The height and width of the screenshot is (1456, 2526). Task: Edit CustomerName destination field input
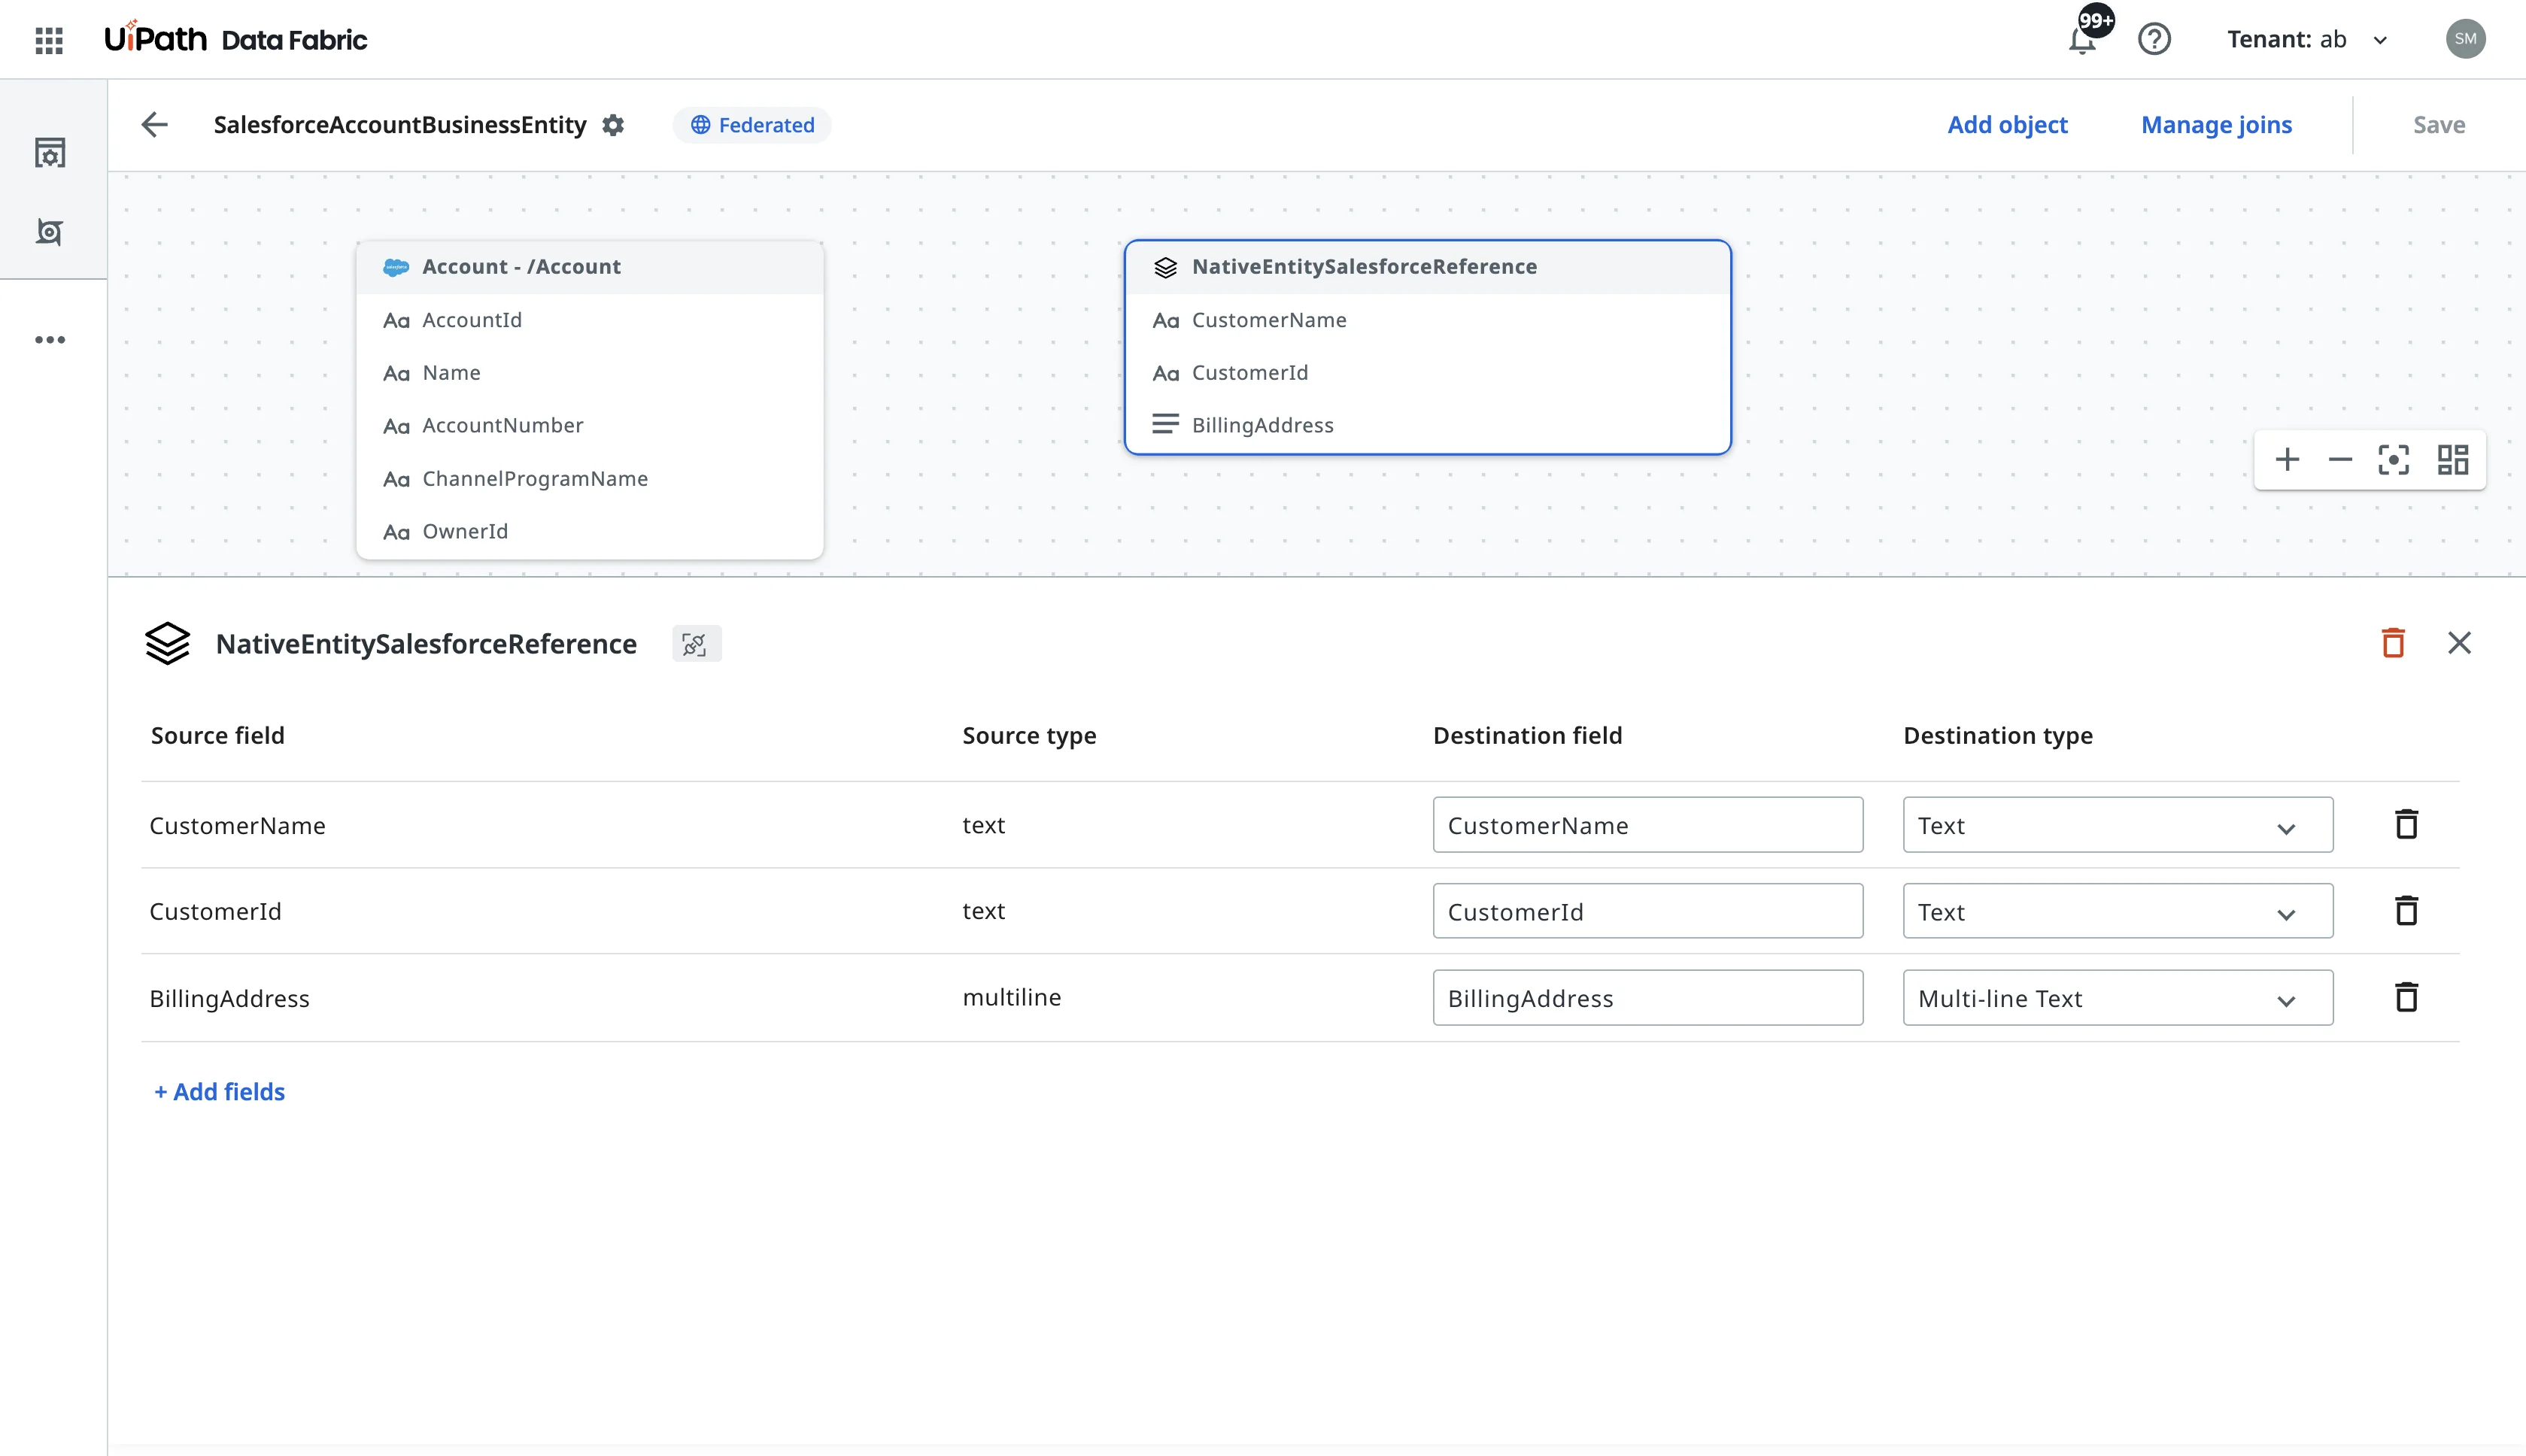coord(1647,825)
